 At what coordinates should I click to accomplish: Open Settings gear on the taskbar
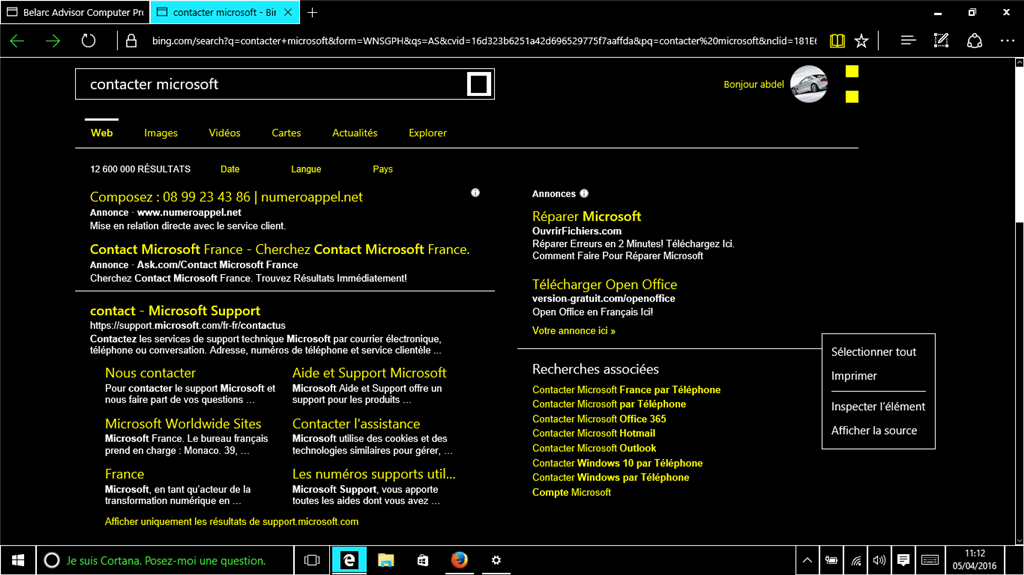tap(496, 560)
